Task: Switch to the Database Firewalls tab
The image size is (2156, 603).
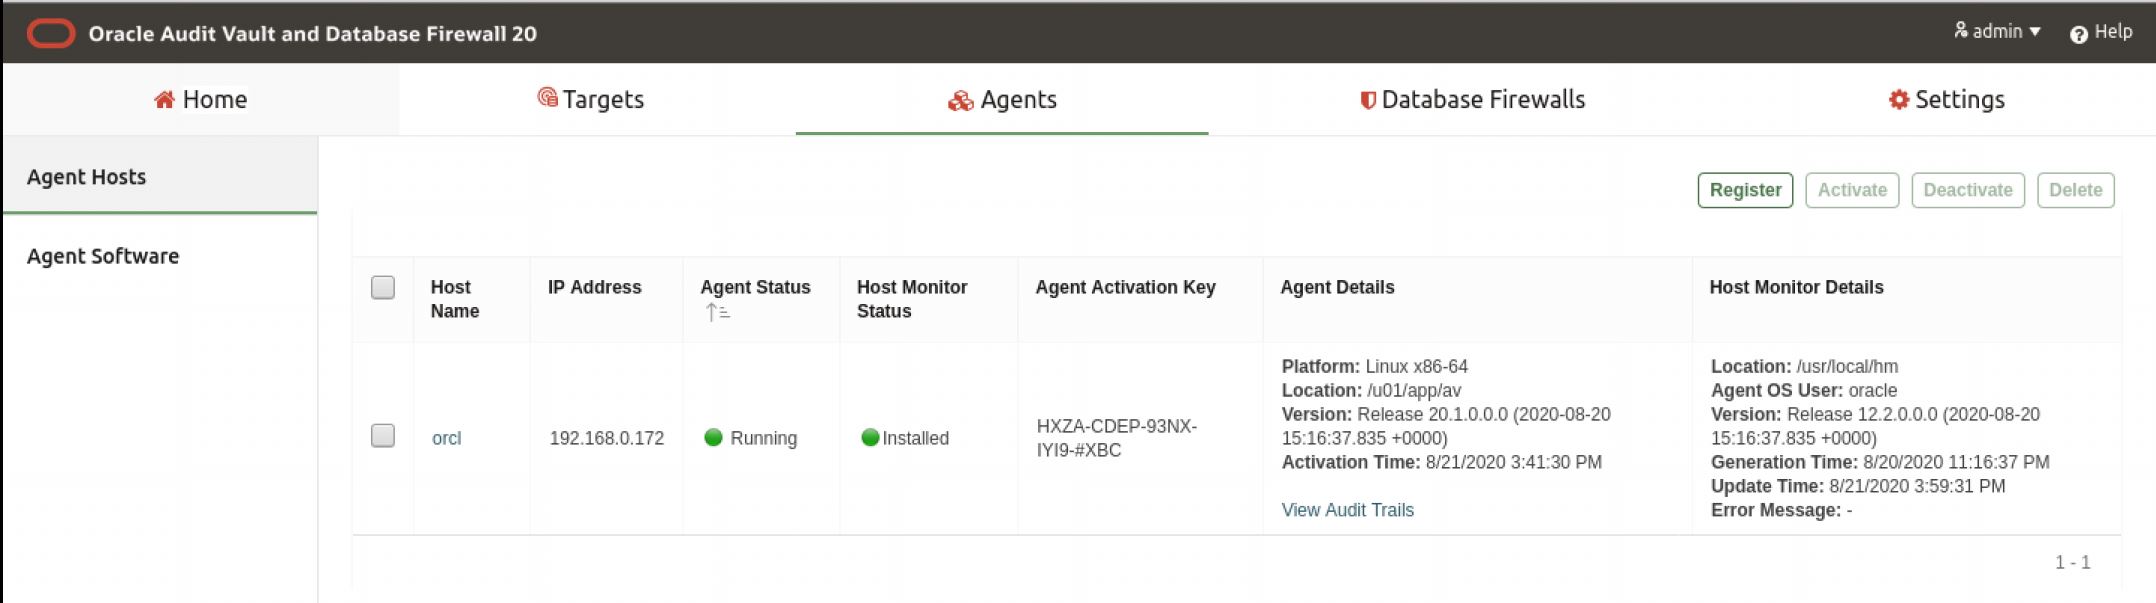Action: [1472, 100]
